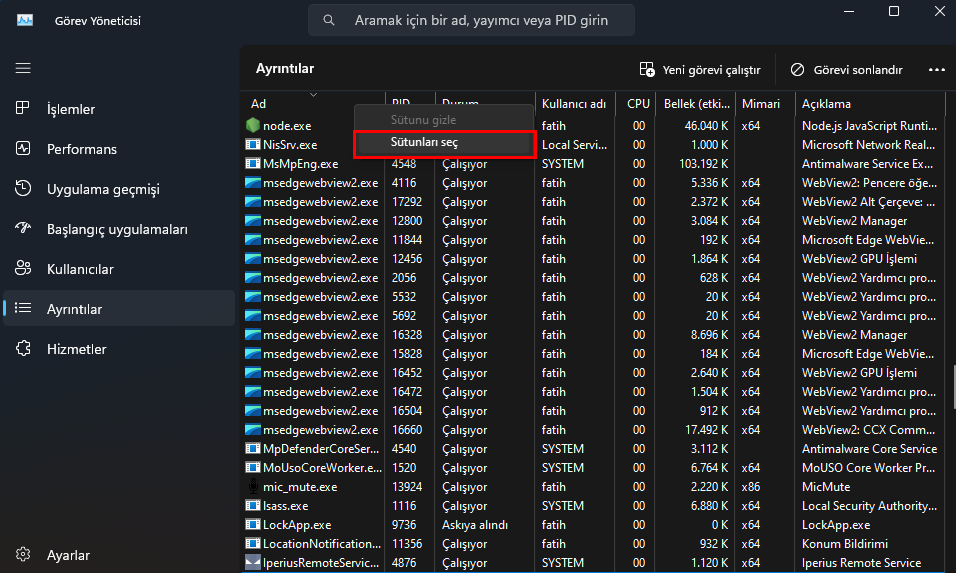Viewport: 956px width, 573px height.
Task: Click the WebView2: CCX Comm description
Action: (868, 430)
